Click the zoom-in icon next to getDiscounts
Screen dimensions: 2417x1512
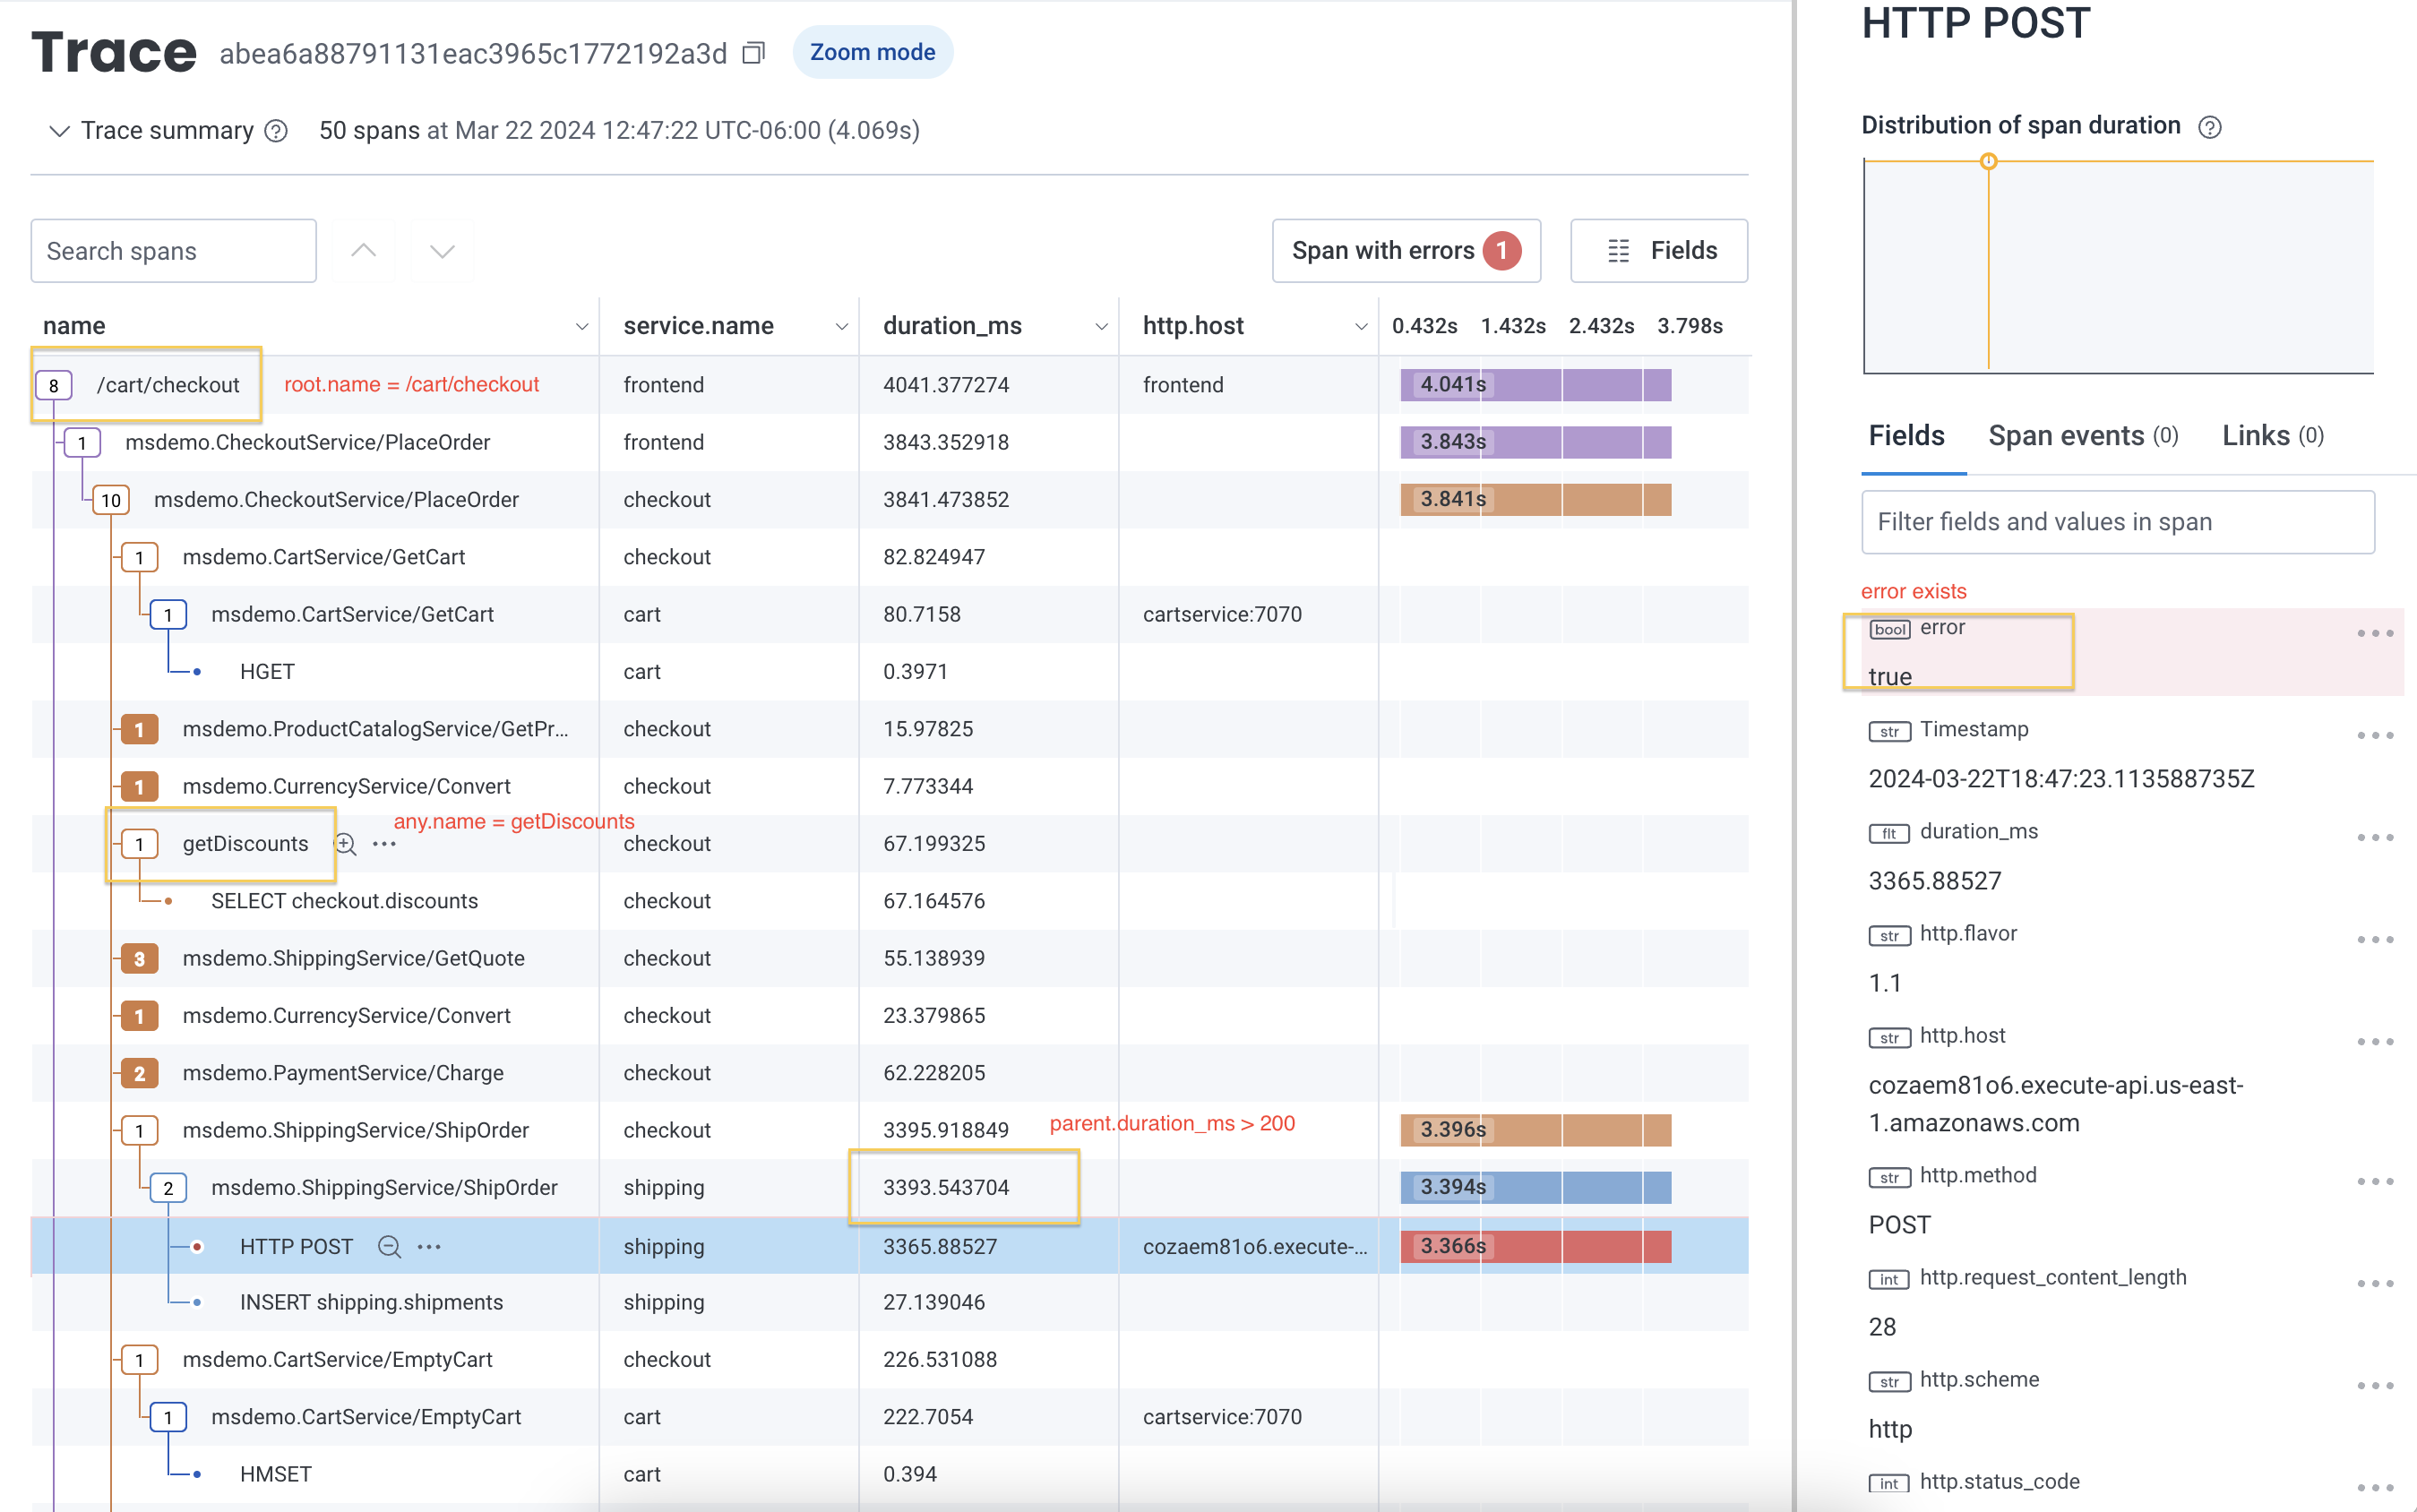[346, 844]
